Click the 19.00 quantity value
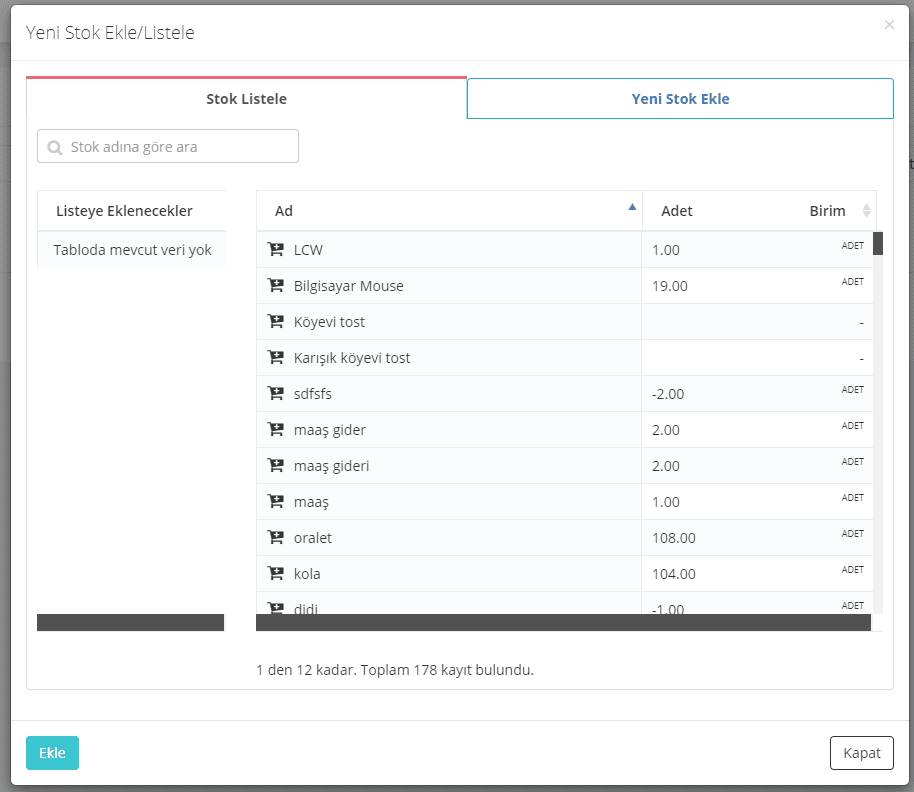Image resolution: width=914 pixels, height=792 pixels. (670, 286)
